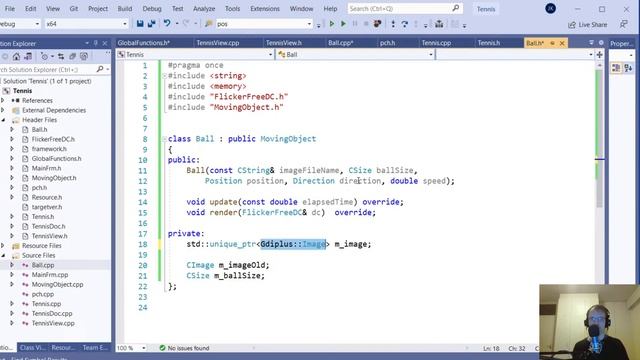The image size is (640, 360).
Task: Click the Redo arrow icon
Action: point(186,24)
